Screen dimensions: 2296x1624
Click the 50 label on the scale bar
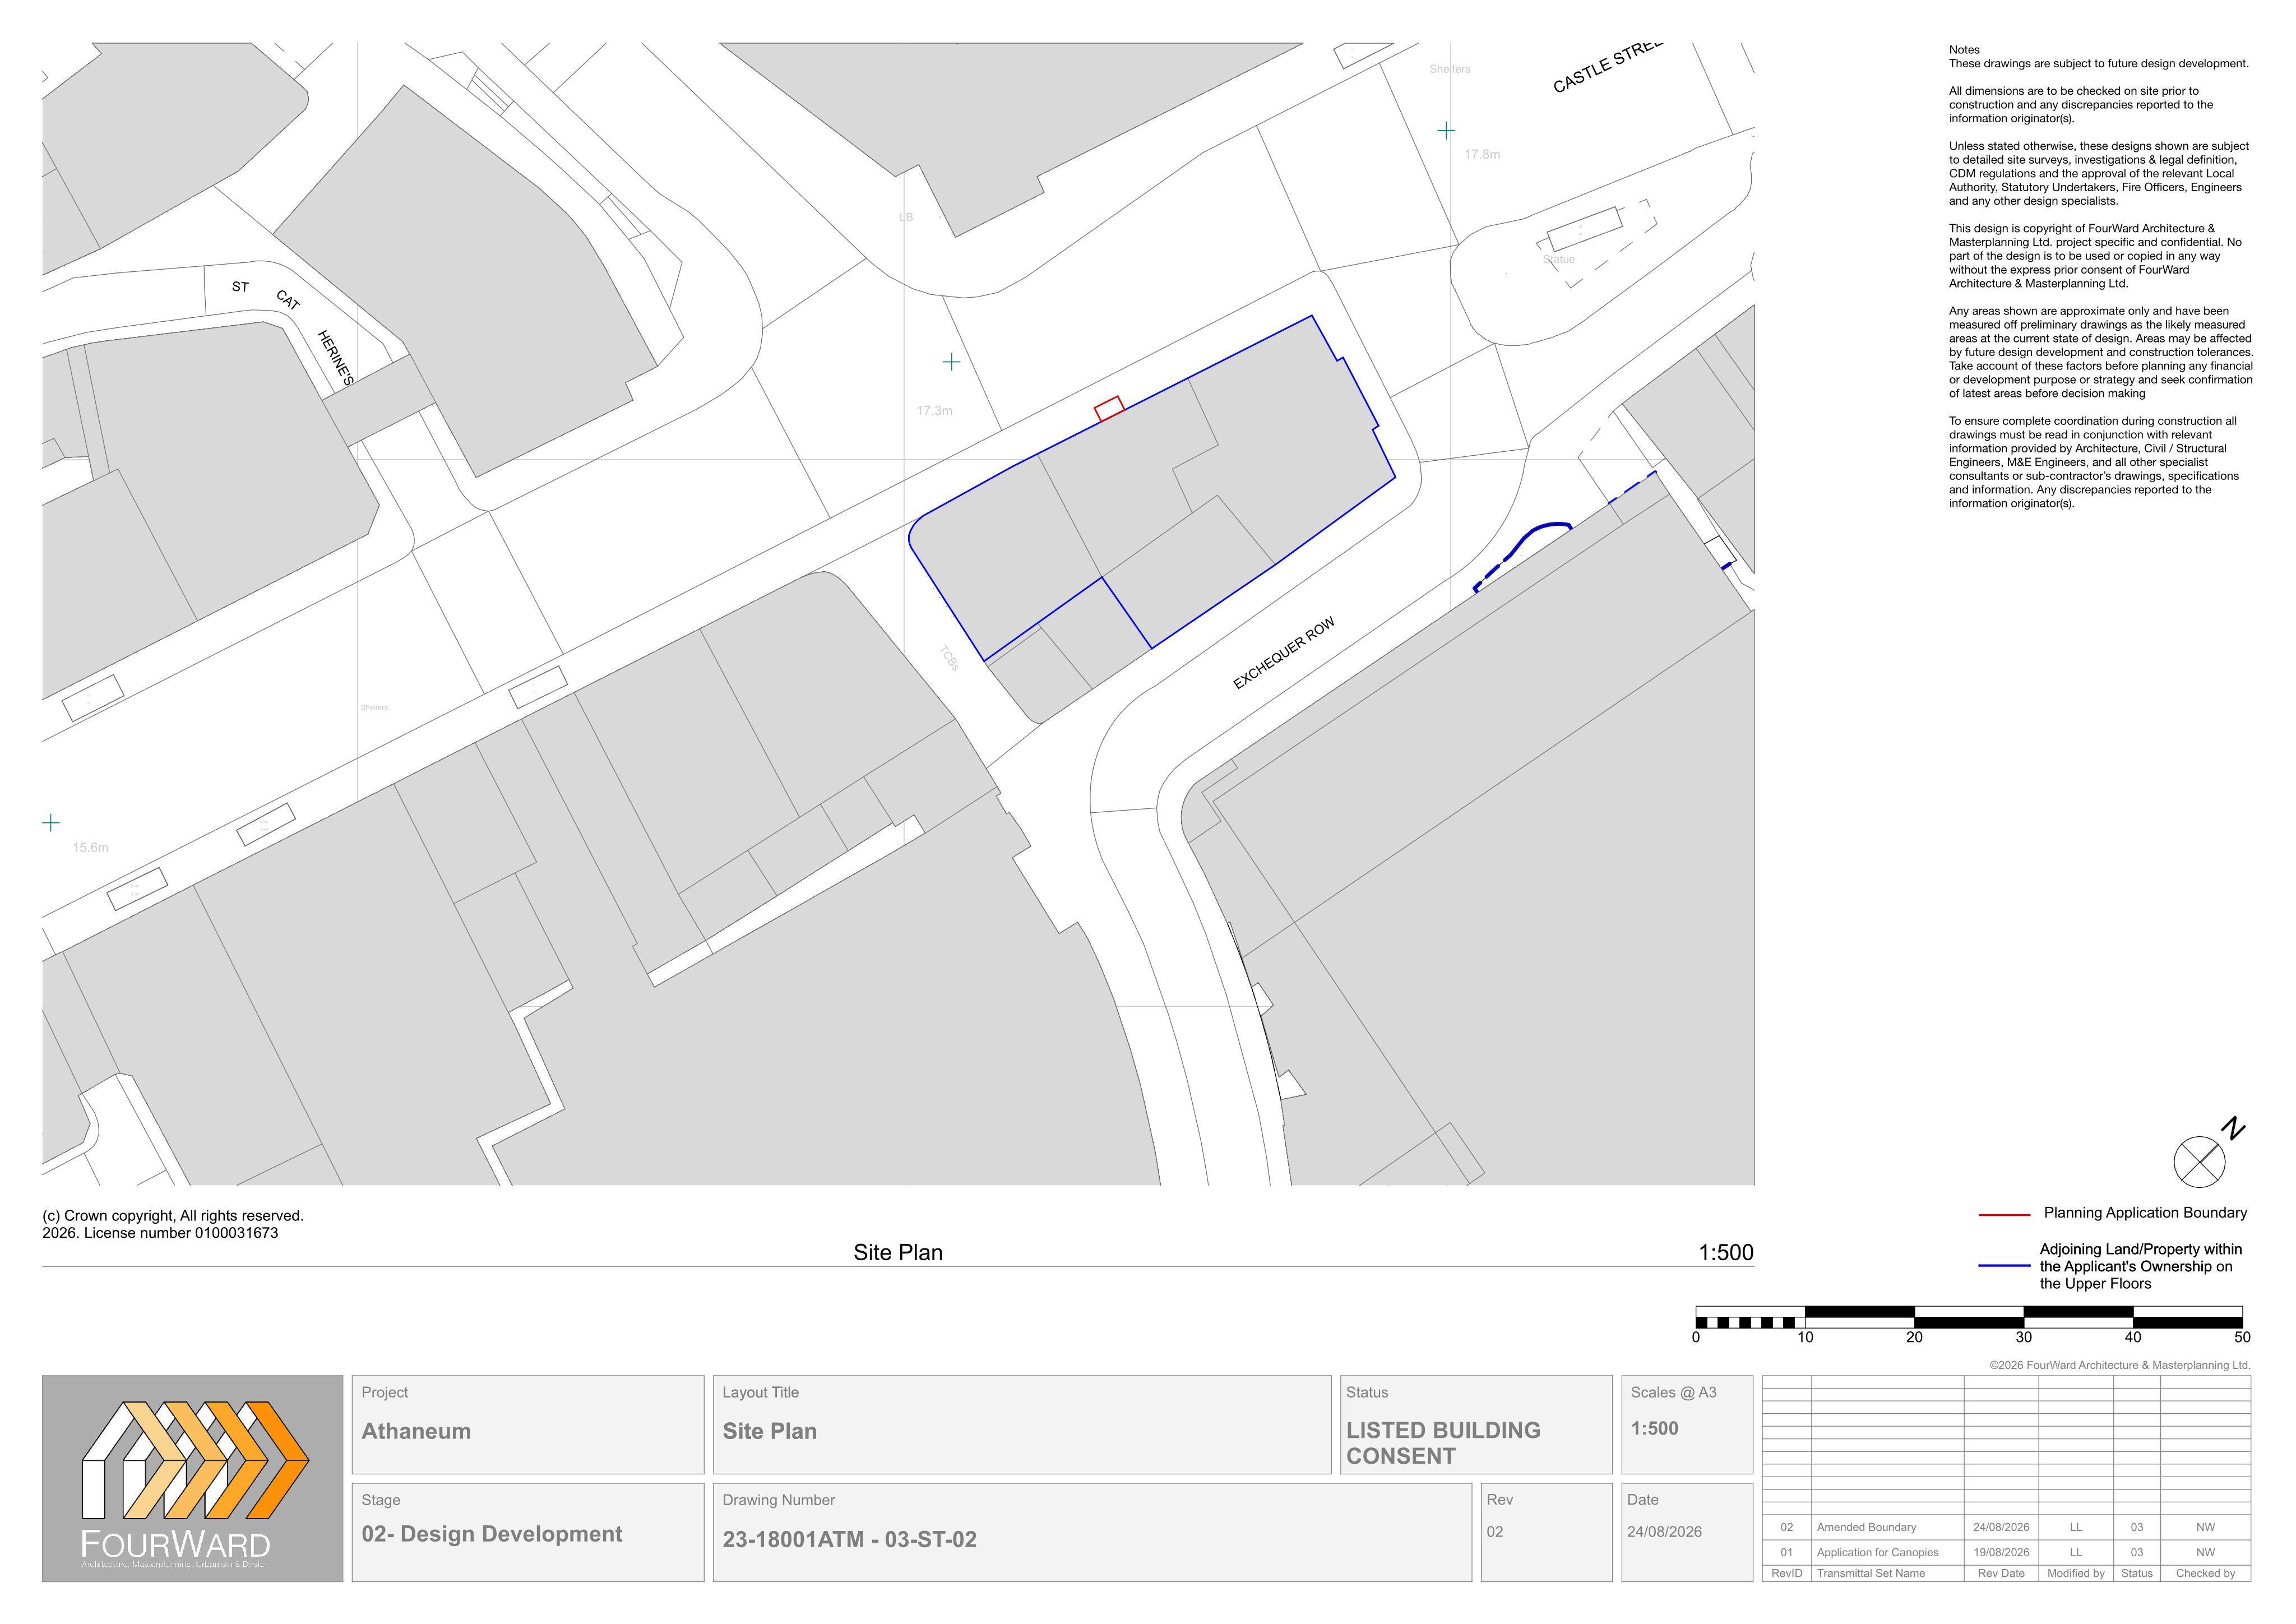pos(2243,1338)
